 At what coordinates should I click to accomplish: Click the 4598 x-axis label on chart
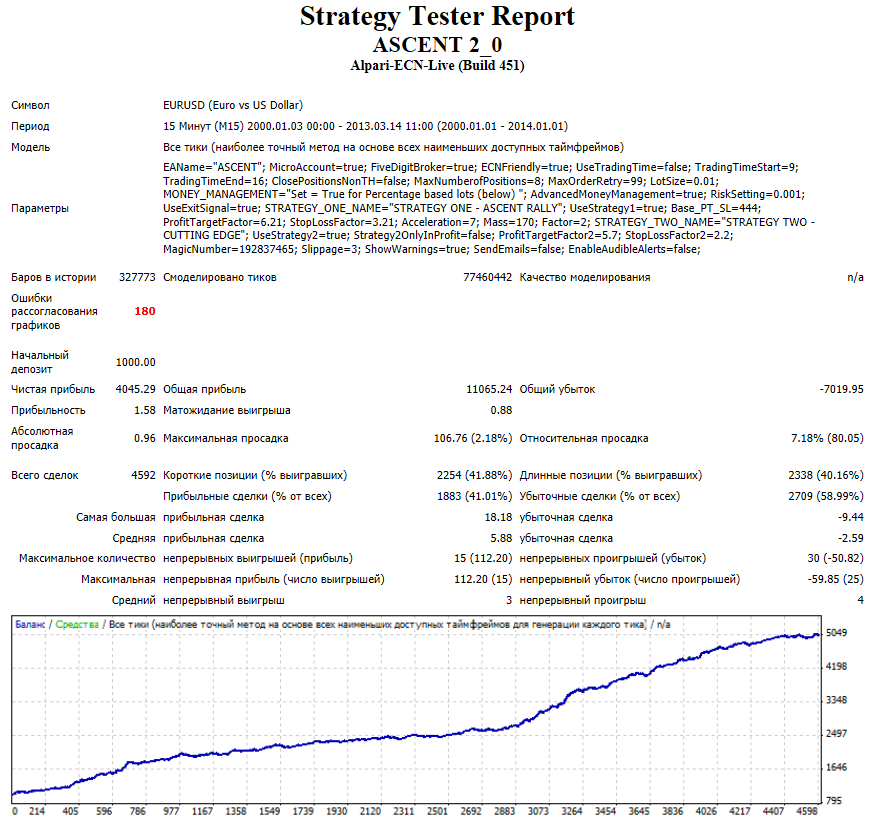pyautogui.click(x=807, y=812)
